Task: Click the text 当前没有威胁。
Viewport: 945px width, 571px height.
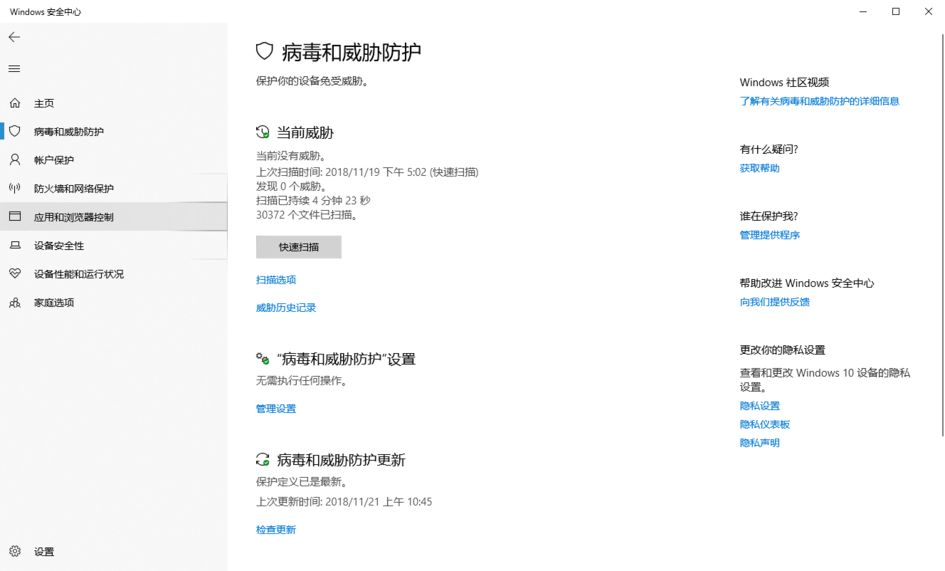Action: [291, 156]
